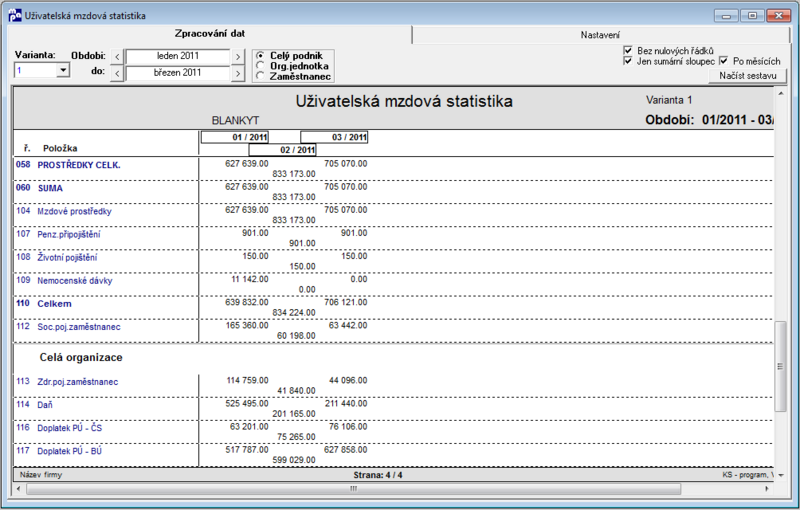Image resolution: width=800 pixels, height=510 pixels.
Task: Click the Celá organizace section heading
Action: 81,358
